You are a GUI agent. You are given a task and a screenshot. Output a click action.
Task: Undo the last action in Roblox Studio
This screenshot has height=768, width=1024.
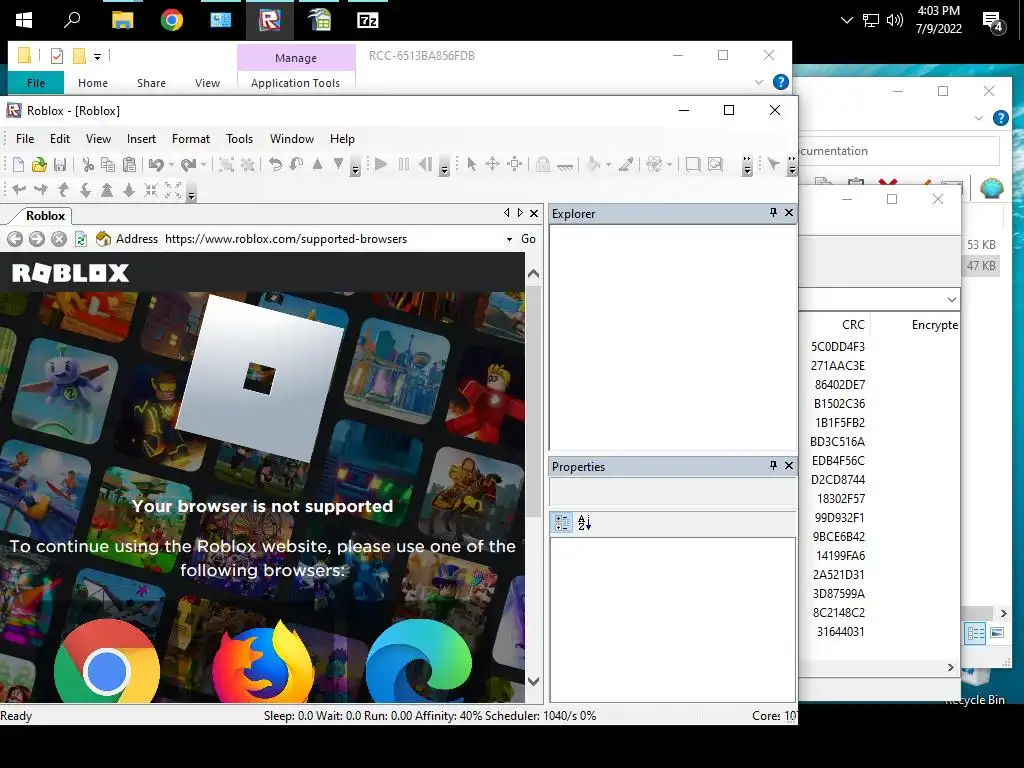pos(156,165)
